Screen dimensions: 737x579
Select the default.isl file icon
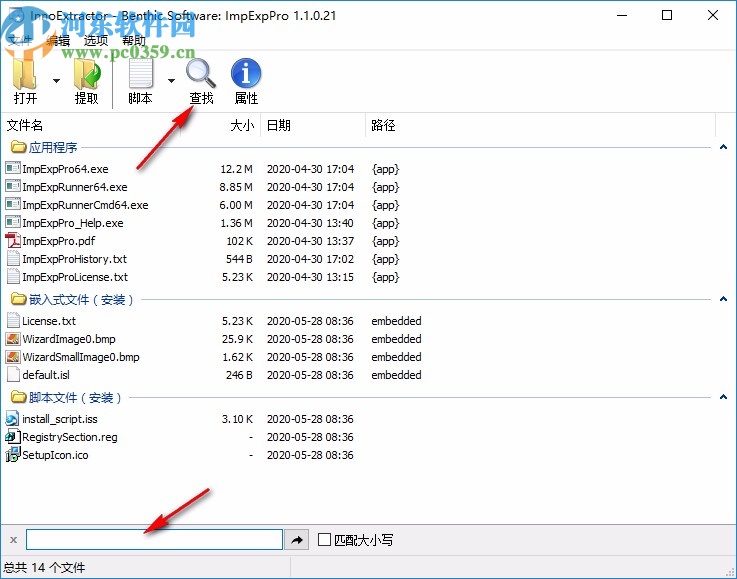pyautogui.click(x=13, y=375)
